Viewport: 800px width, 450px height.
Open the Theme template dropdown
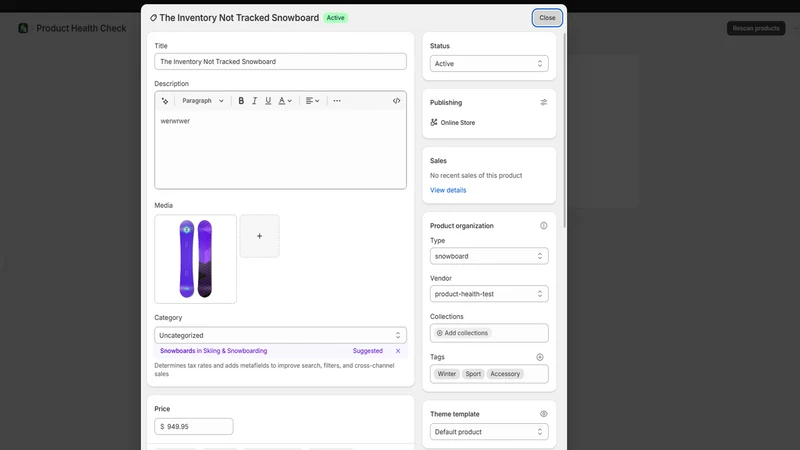pyautogui.click(x=489, y=432)
